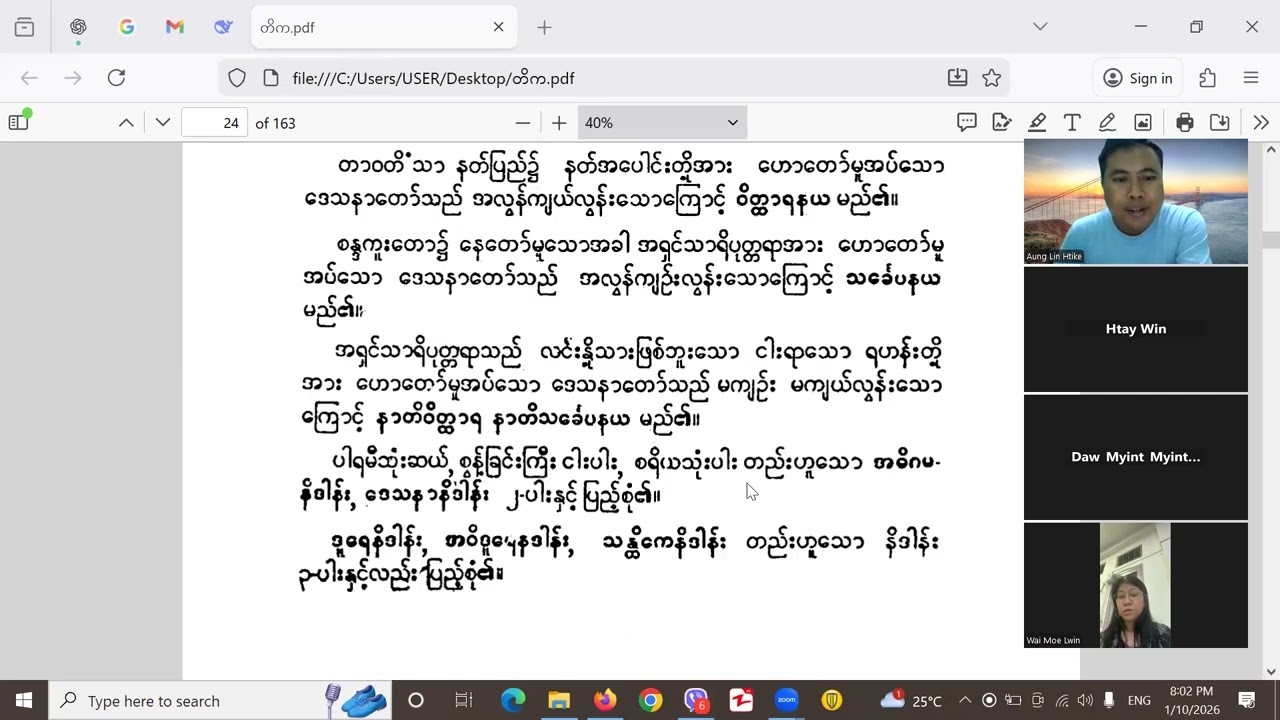Install page download icon in address bar
Viewport: 1280px width, 720px height.
click(x=957, y=78)
